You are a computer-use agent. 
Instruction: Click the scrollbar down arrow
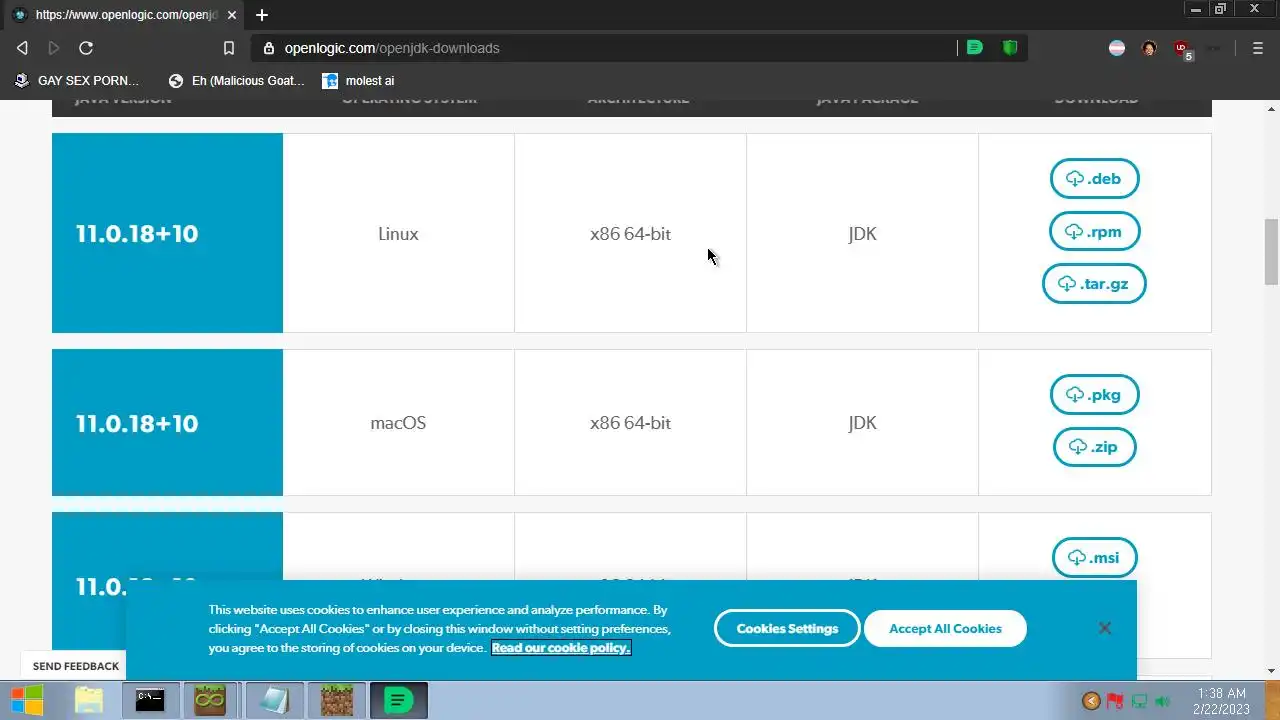pos(1272,671)
